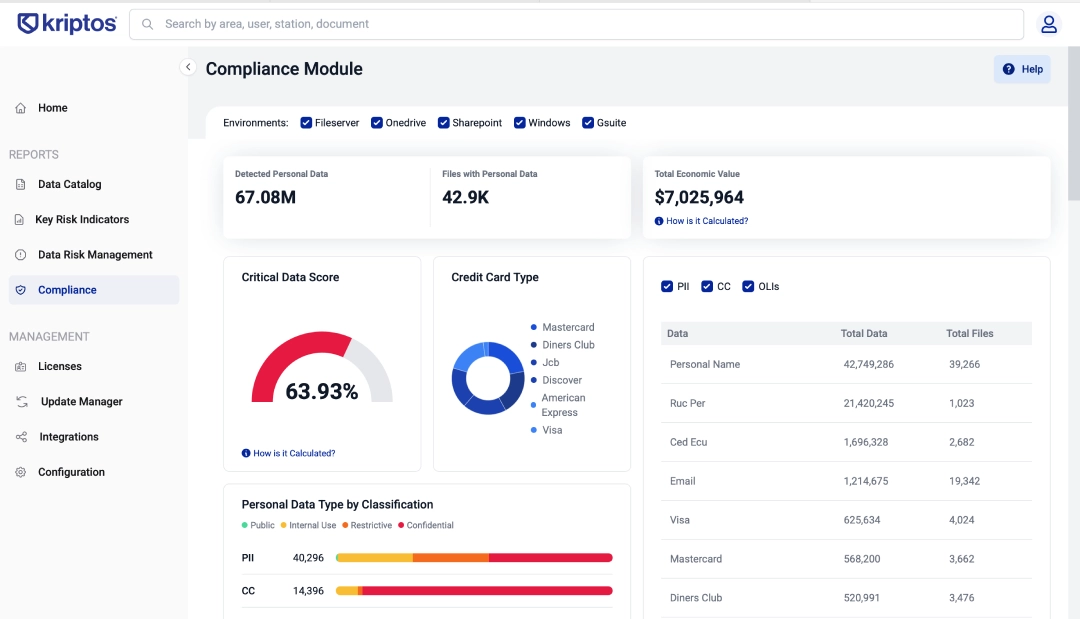
Task: Click the Update Manager sync icon
Action: (22, 401)
